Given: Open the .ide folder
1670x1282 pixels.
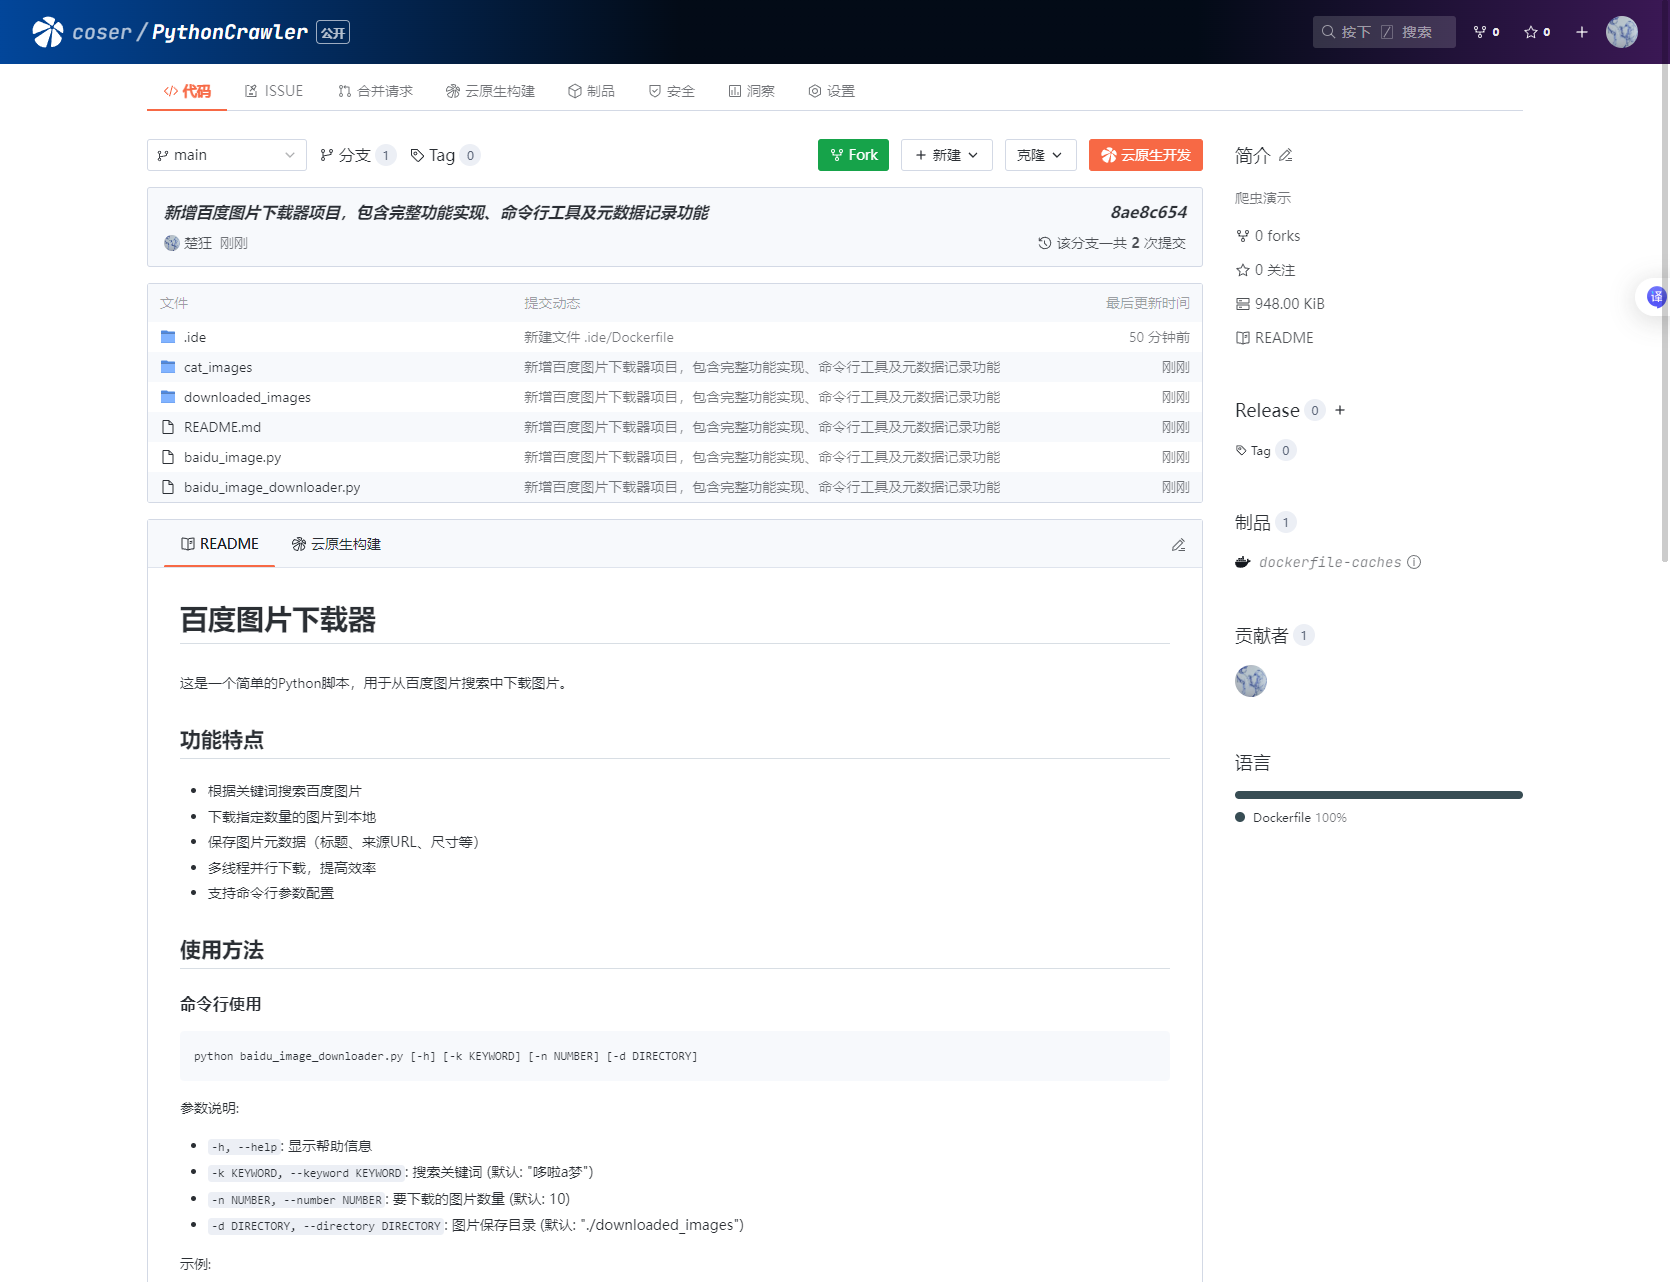Looking at the screenshot, I should click(195, 337).
